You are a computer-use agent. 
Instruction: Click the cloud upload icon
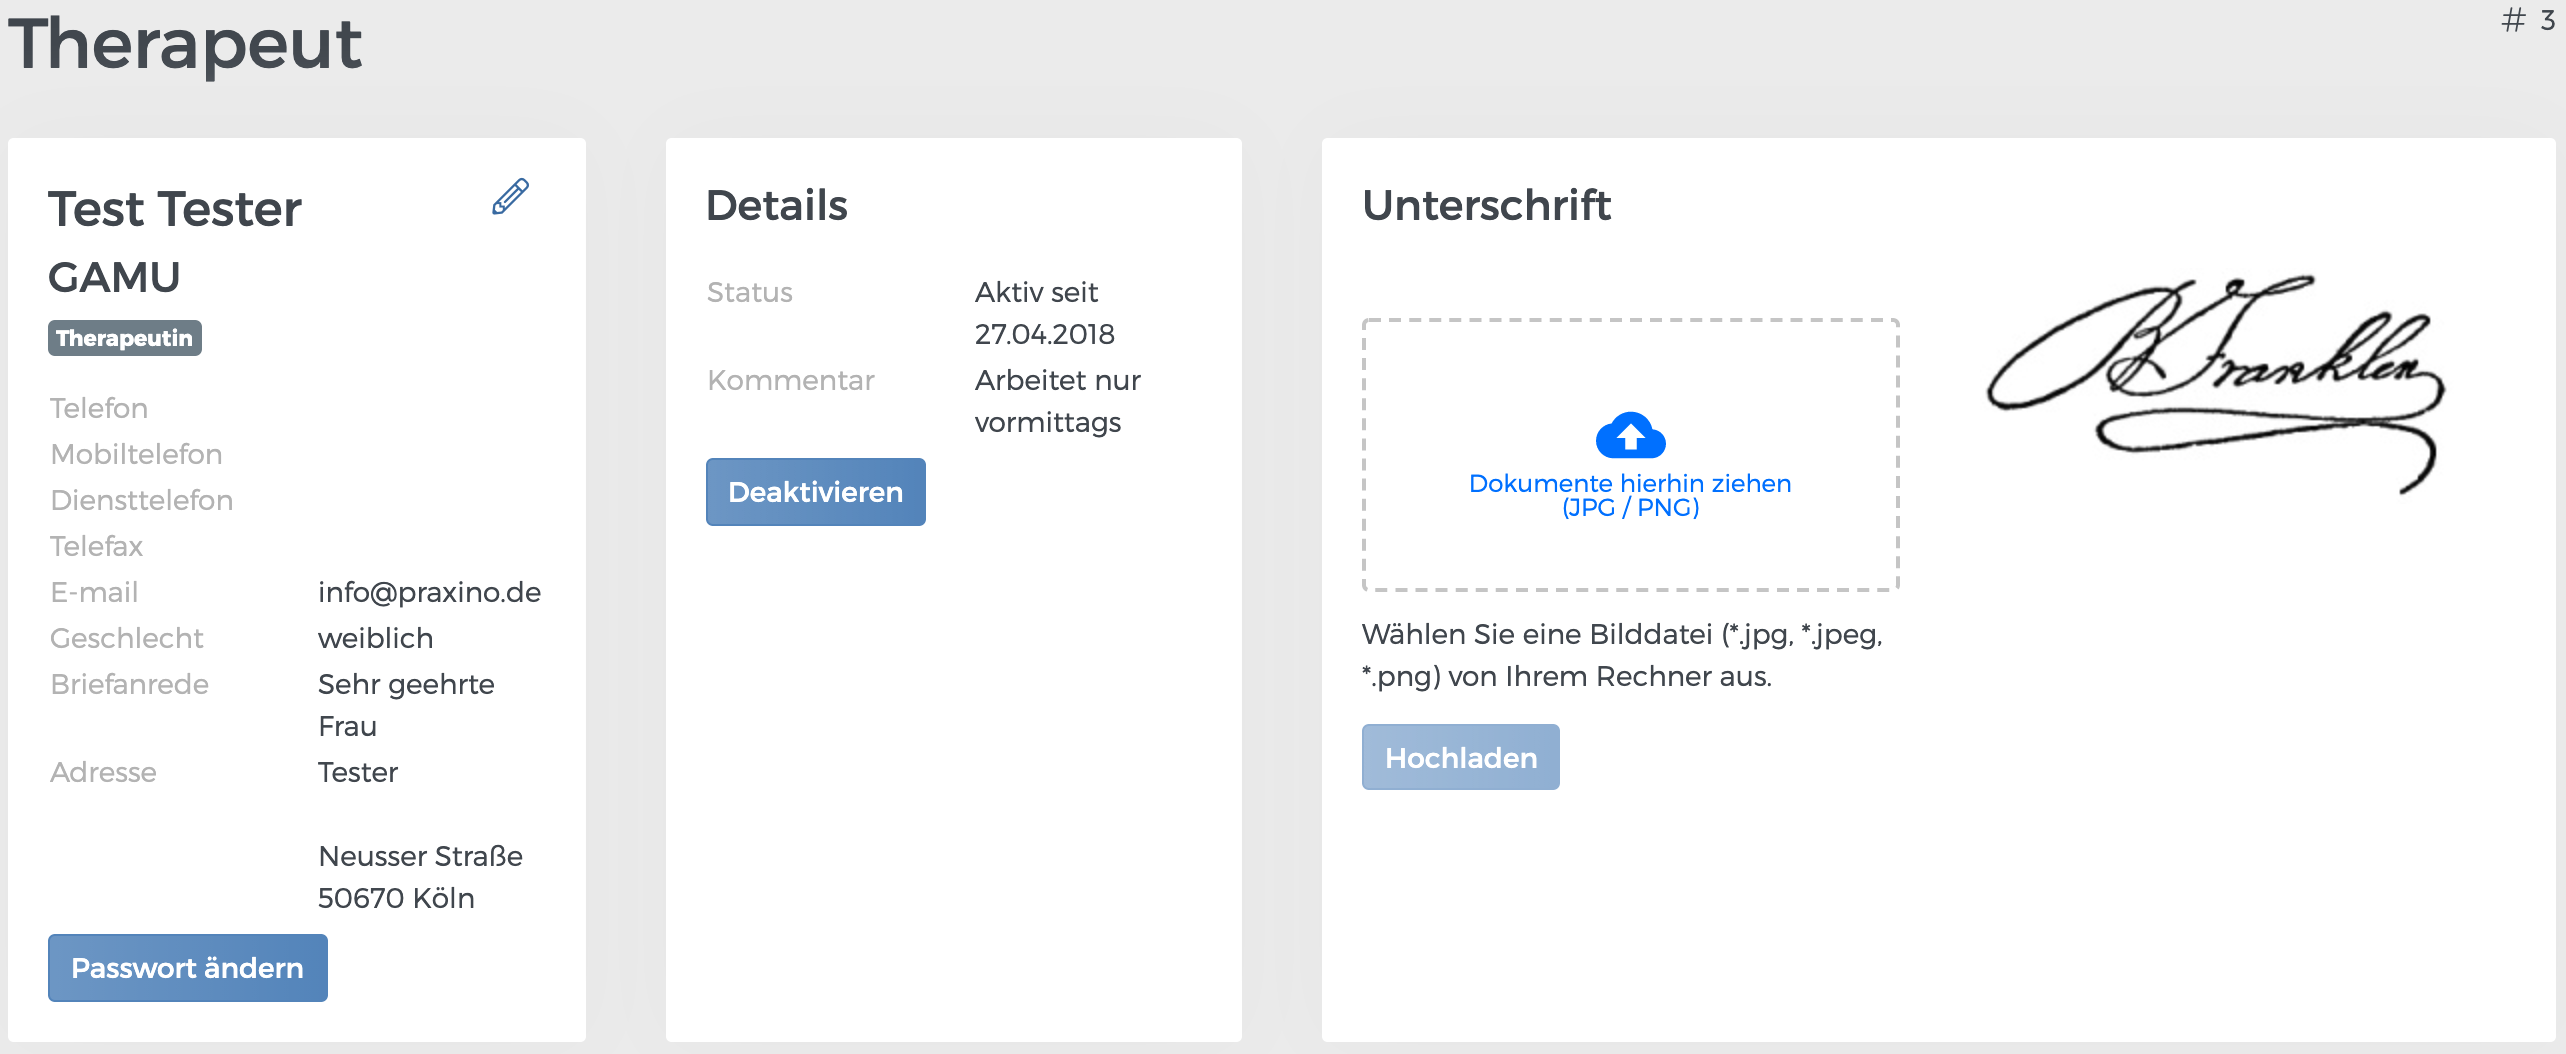1630,435
